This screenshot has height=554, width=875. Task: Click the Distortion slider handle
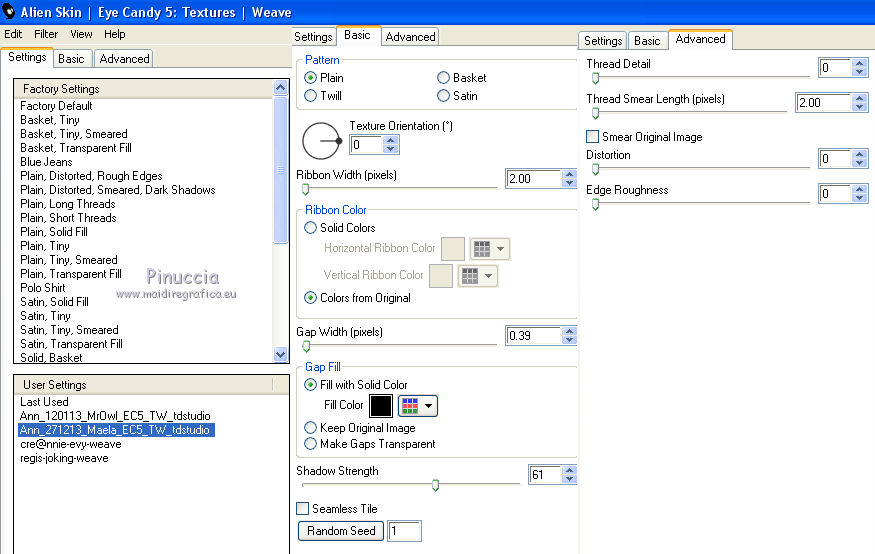pos(595,169)
